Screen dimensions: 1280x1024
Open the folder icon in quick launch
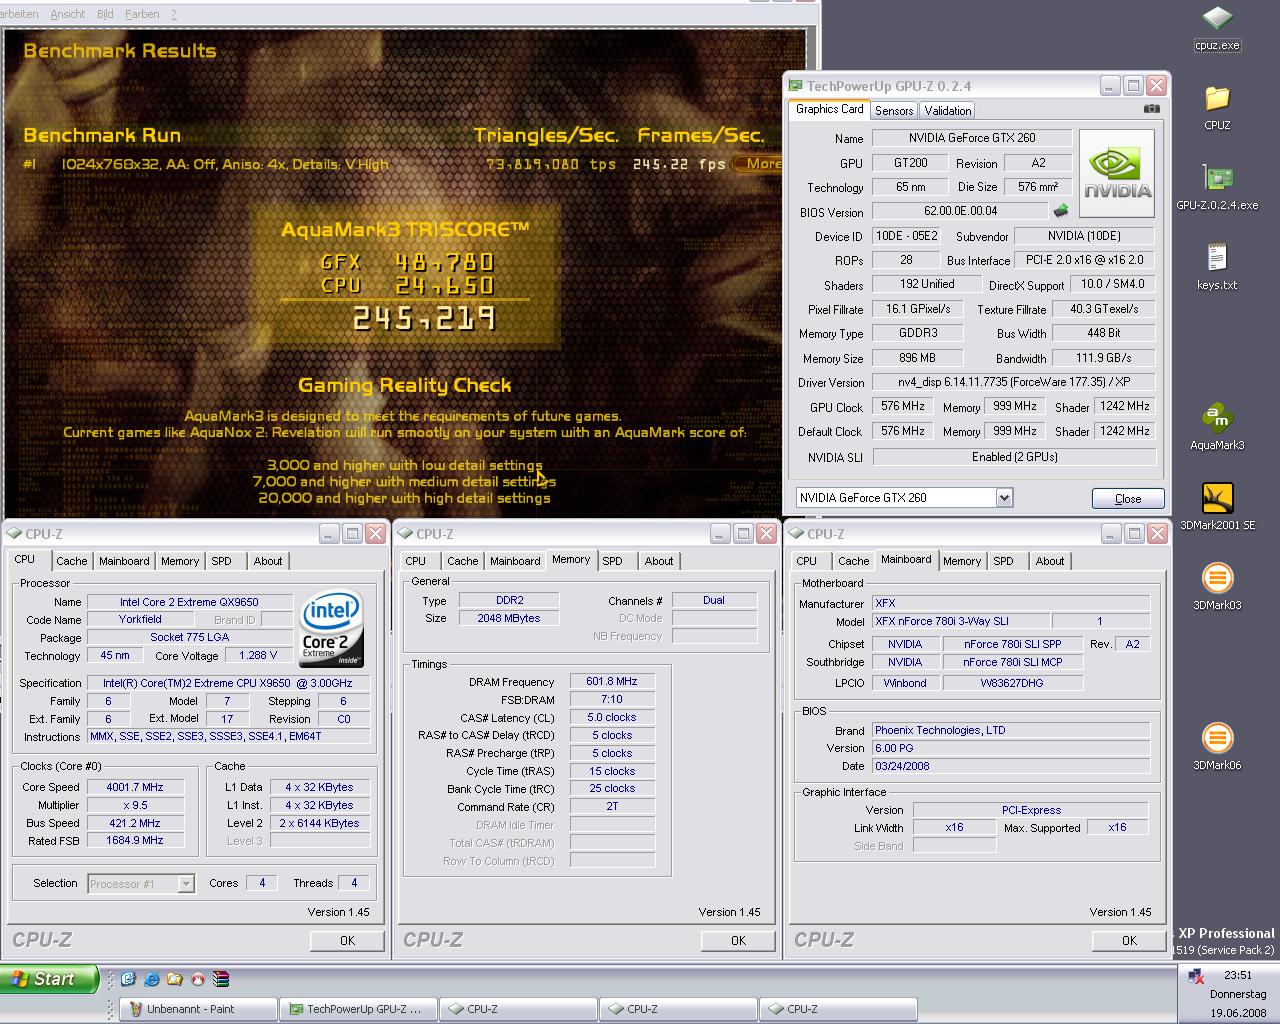coord(175,979)
